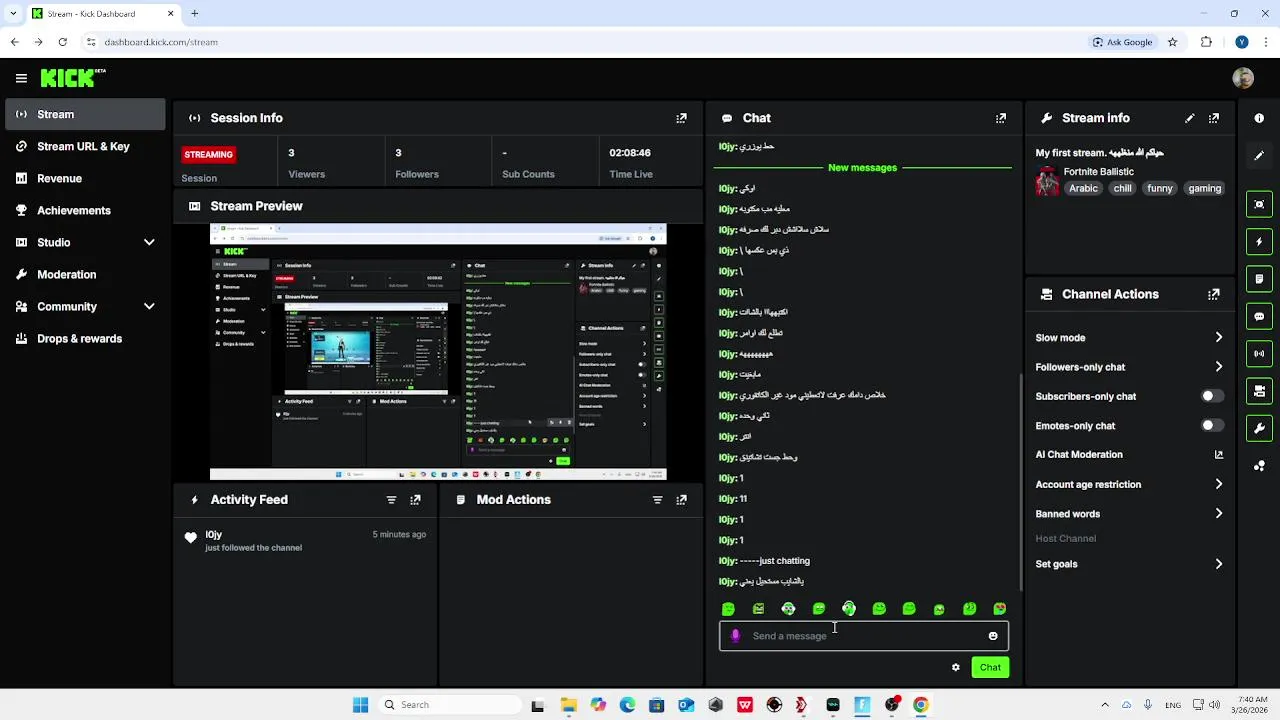
Task: Toggle the chat bubble widget icon in right sidebar
Action: click(x=1259, y=316)
